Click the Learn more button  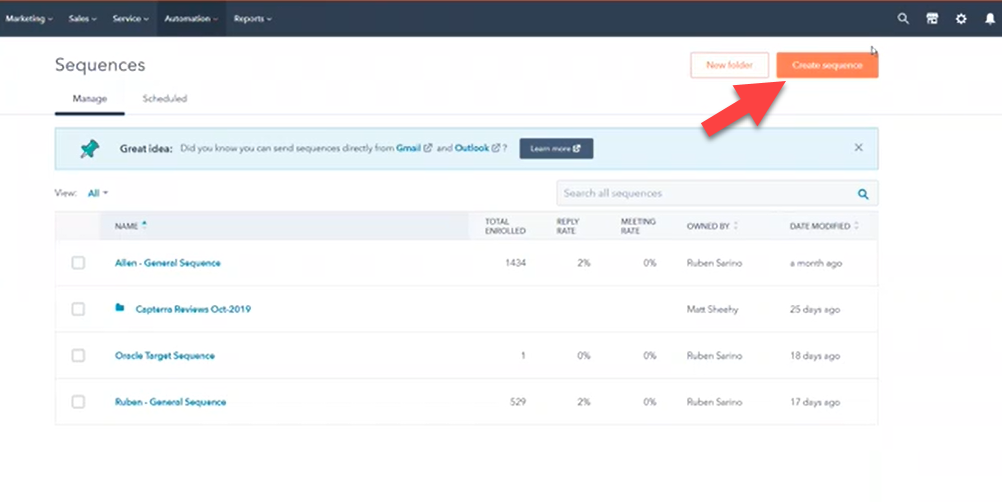556,148
